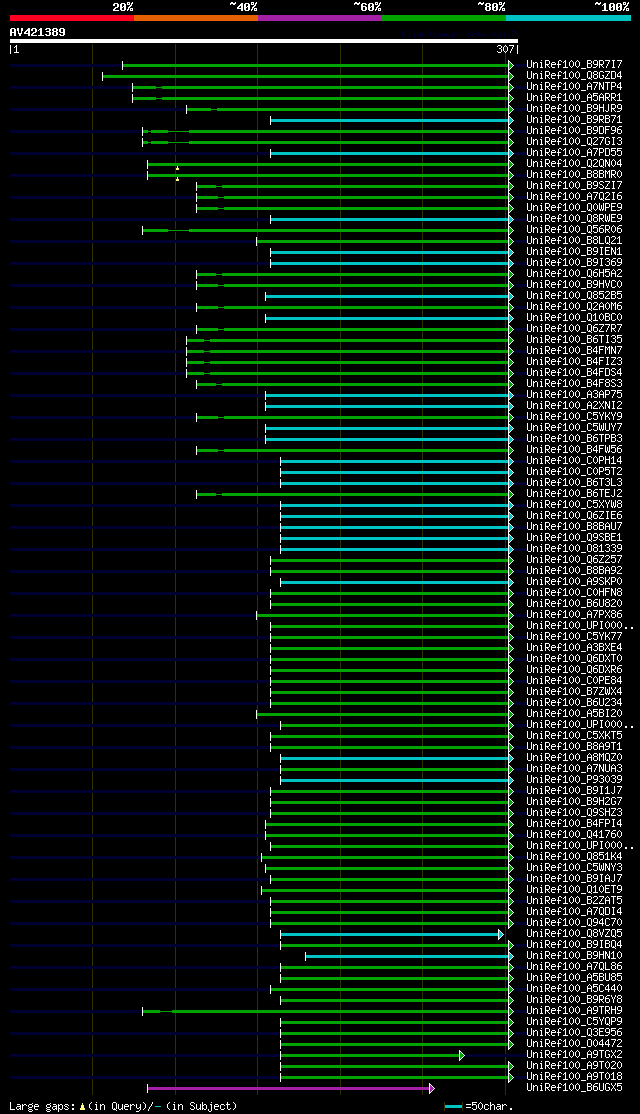Click the 307 query end position label
The width and height of the screenshot is (640, 1114).
[505, 50]
